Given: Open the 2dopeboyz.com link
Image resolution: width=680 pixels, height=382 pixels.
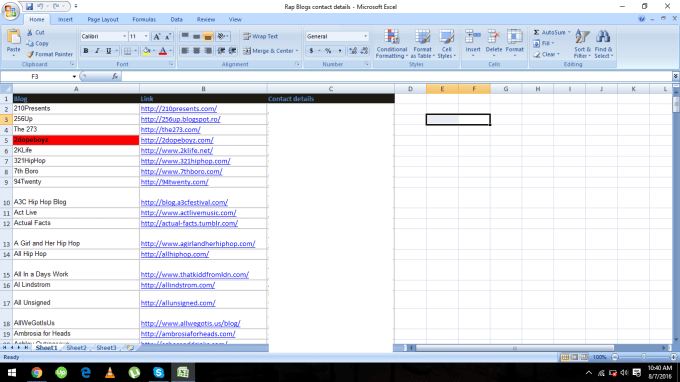Looking at the screenshot, I should point(177,140).
